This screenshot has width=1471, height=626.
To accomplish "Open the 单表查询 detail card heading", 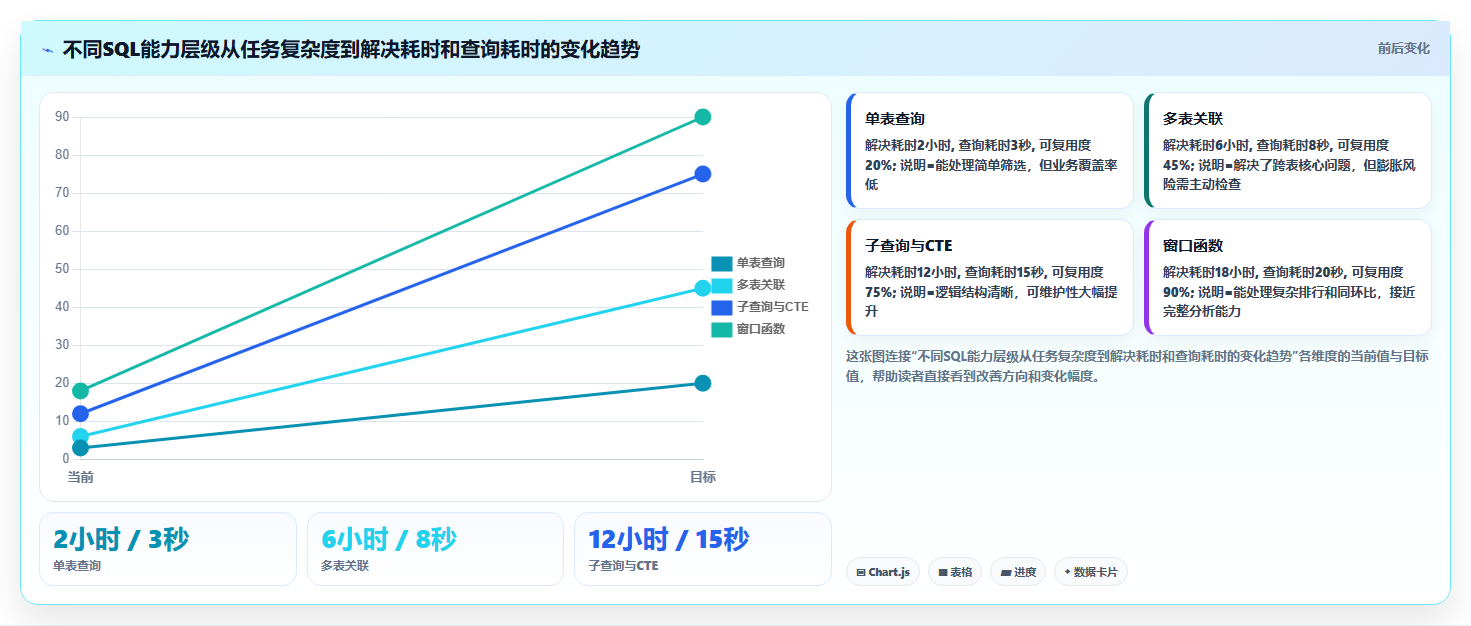I will click(x=895, y=118).
